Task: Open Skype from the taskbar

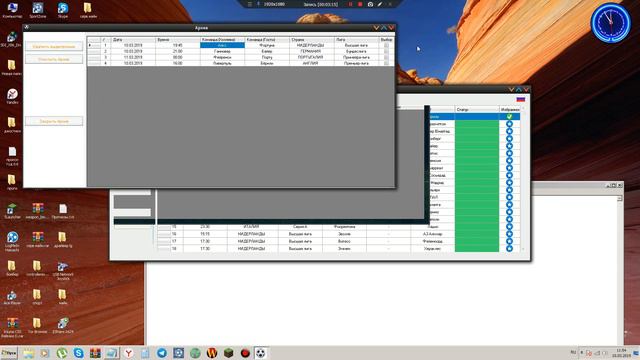Action: 78,353
